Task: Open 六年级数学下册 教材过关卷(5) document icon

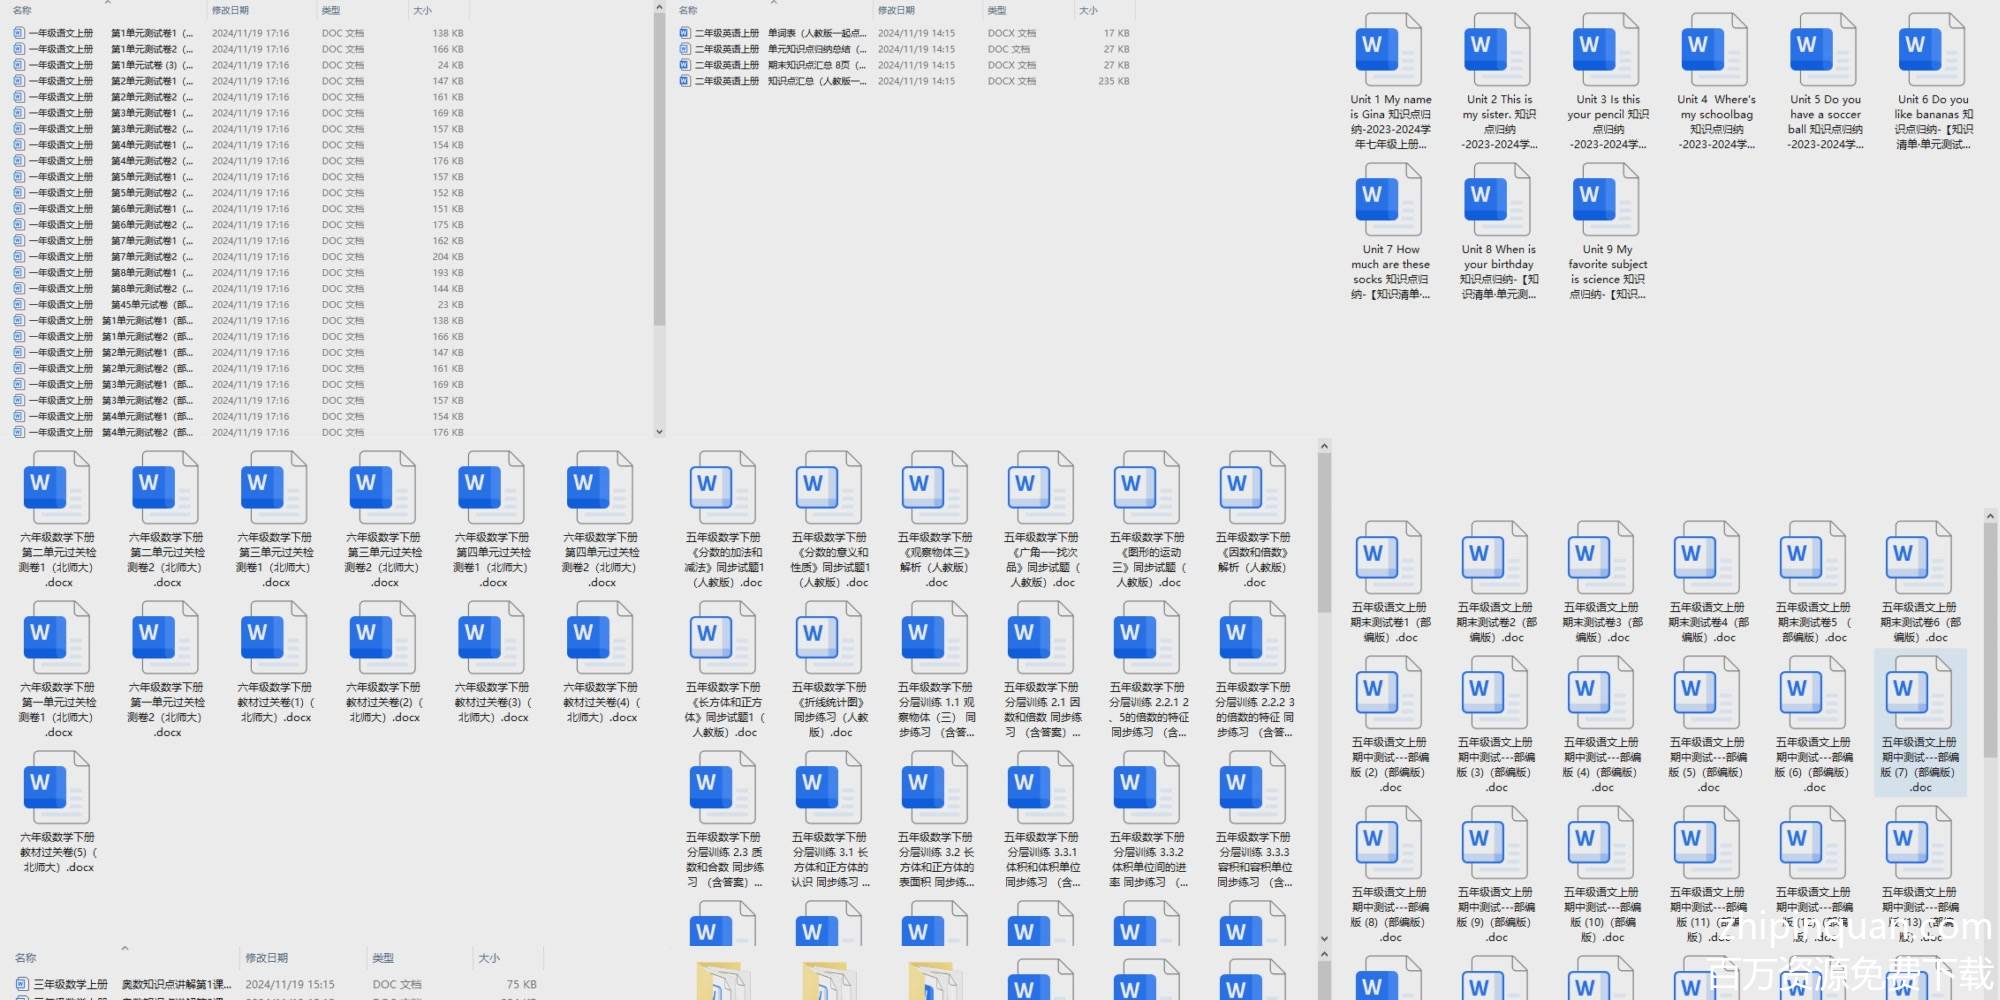Action: pyautogui.click(x=57, y=790)
